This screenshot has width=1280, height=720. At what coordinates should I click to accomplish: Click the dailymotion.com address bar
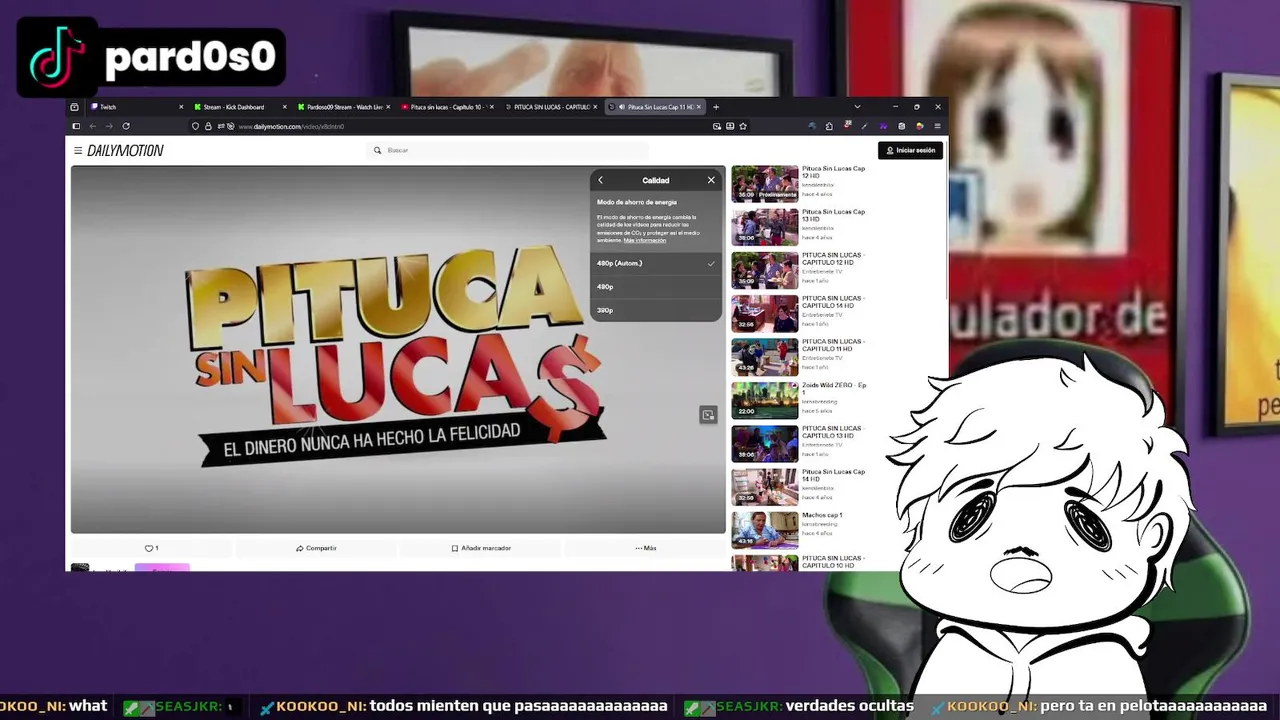(x=470, y=127)
